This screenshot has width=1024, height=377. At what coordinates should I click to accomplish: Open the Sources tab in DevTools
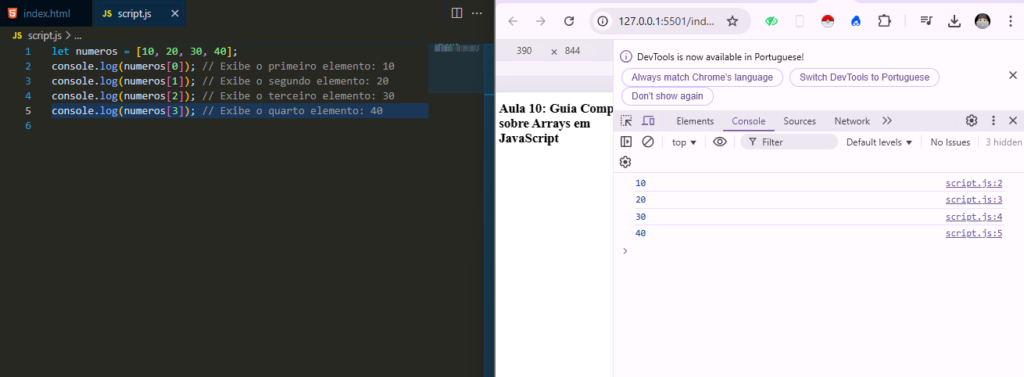point(799,121)
